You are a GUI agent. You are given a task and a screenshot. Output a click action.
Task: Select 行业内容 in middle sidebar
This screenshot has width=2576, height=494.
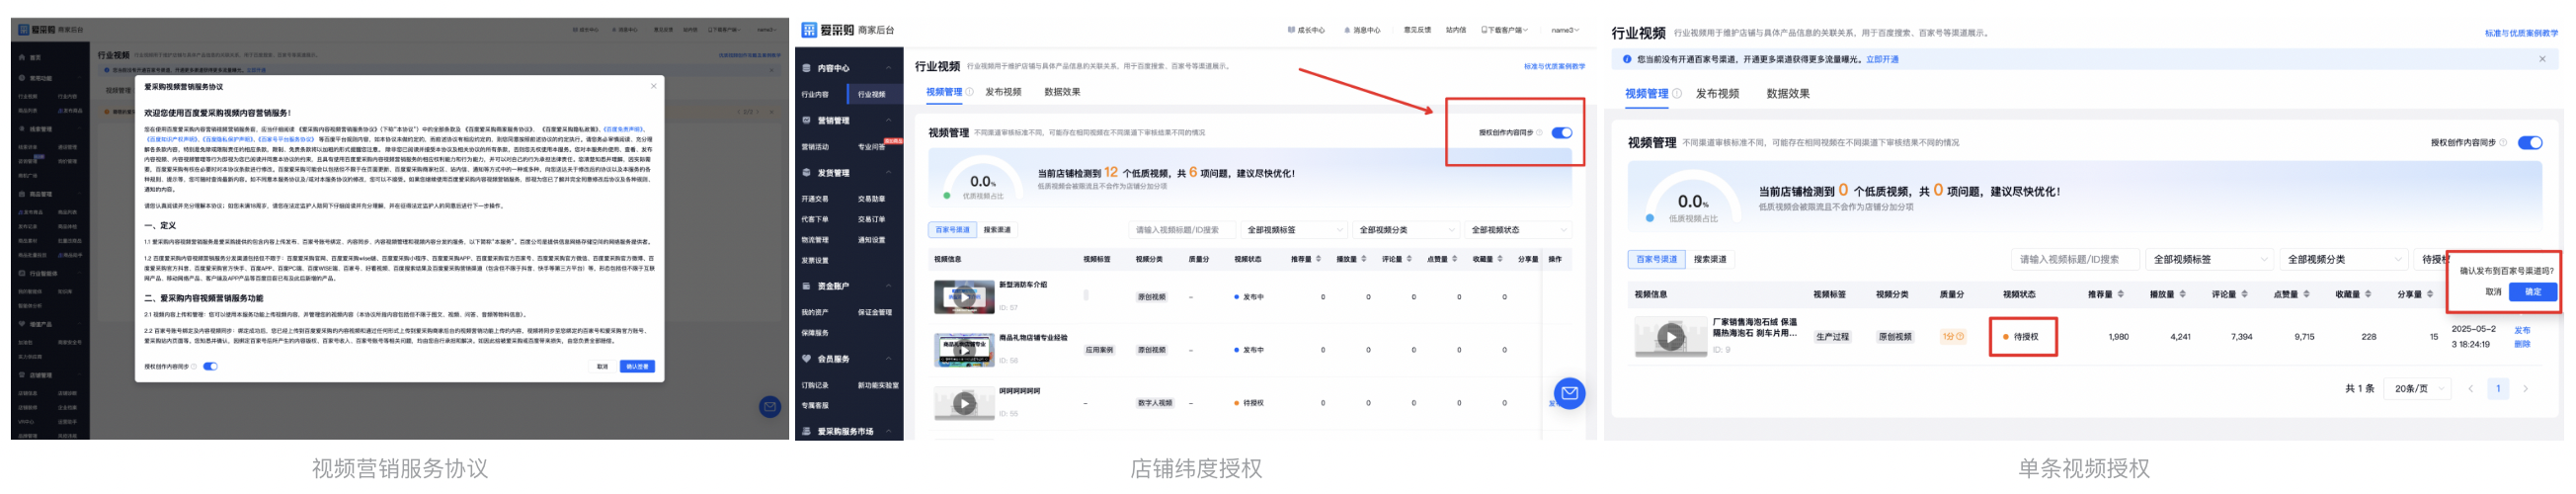tap(815, 94)
